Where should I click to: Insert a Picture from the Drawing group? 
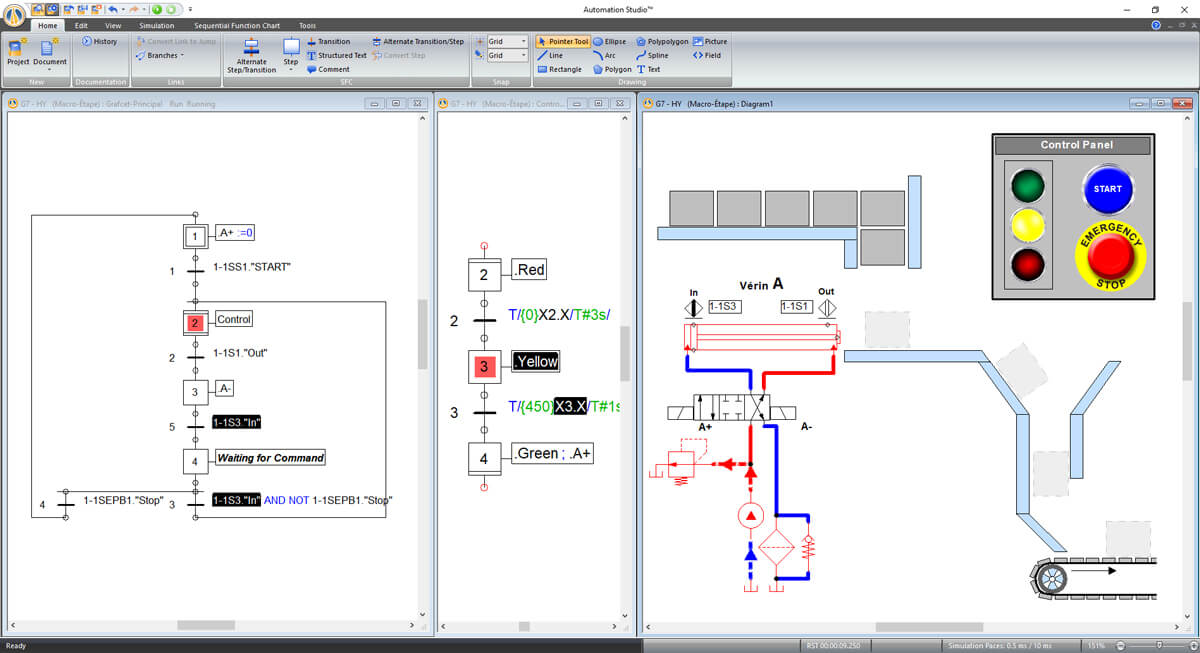tap(710, 42)
